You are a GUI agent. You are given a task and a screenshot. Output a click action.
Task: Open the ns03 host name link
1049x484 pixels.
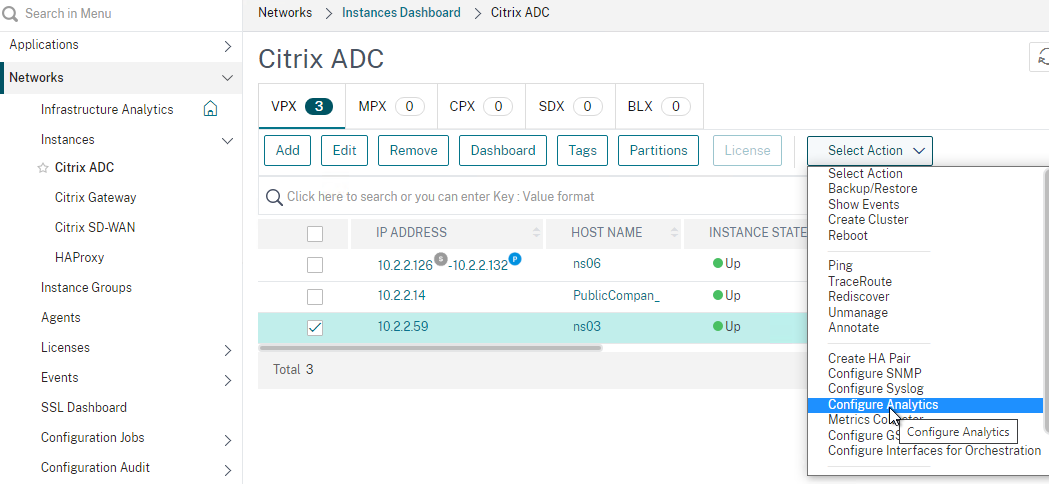pos(587,327)
